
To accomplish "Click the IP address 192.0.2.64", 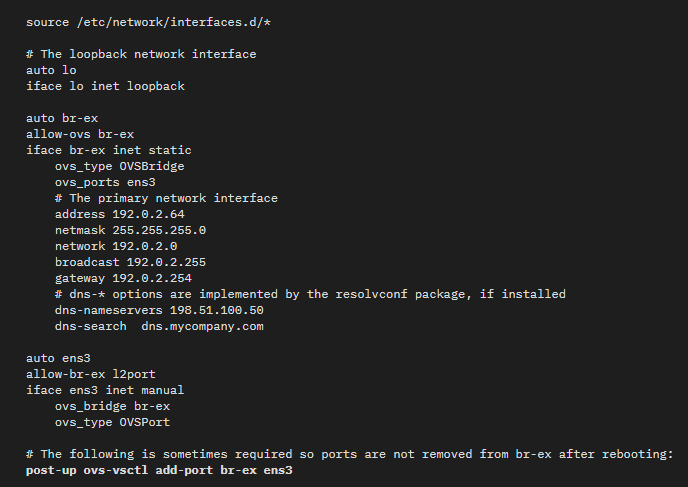I will (x=149, y=214).
